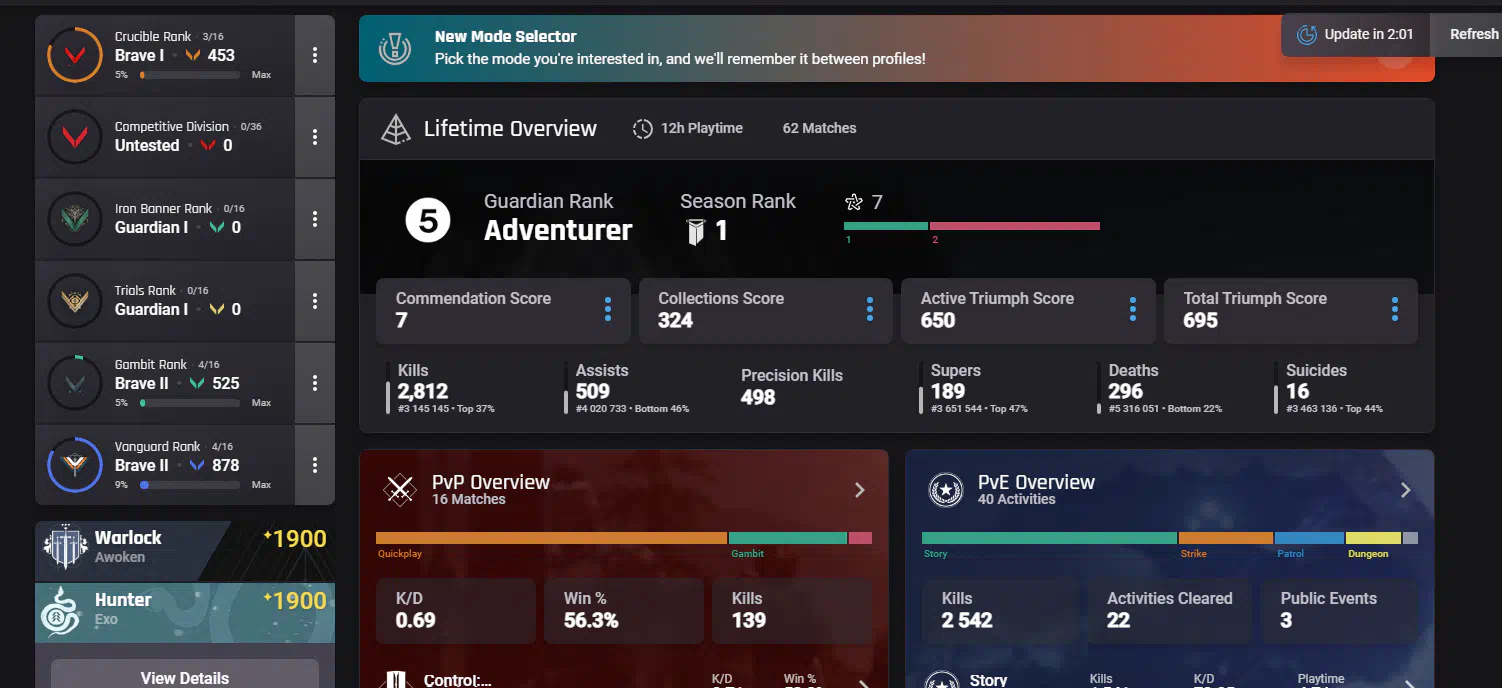This screenshot has width=1502, height=688.
Task: Click the Supers value 189
Action: [x=948, y=391]
